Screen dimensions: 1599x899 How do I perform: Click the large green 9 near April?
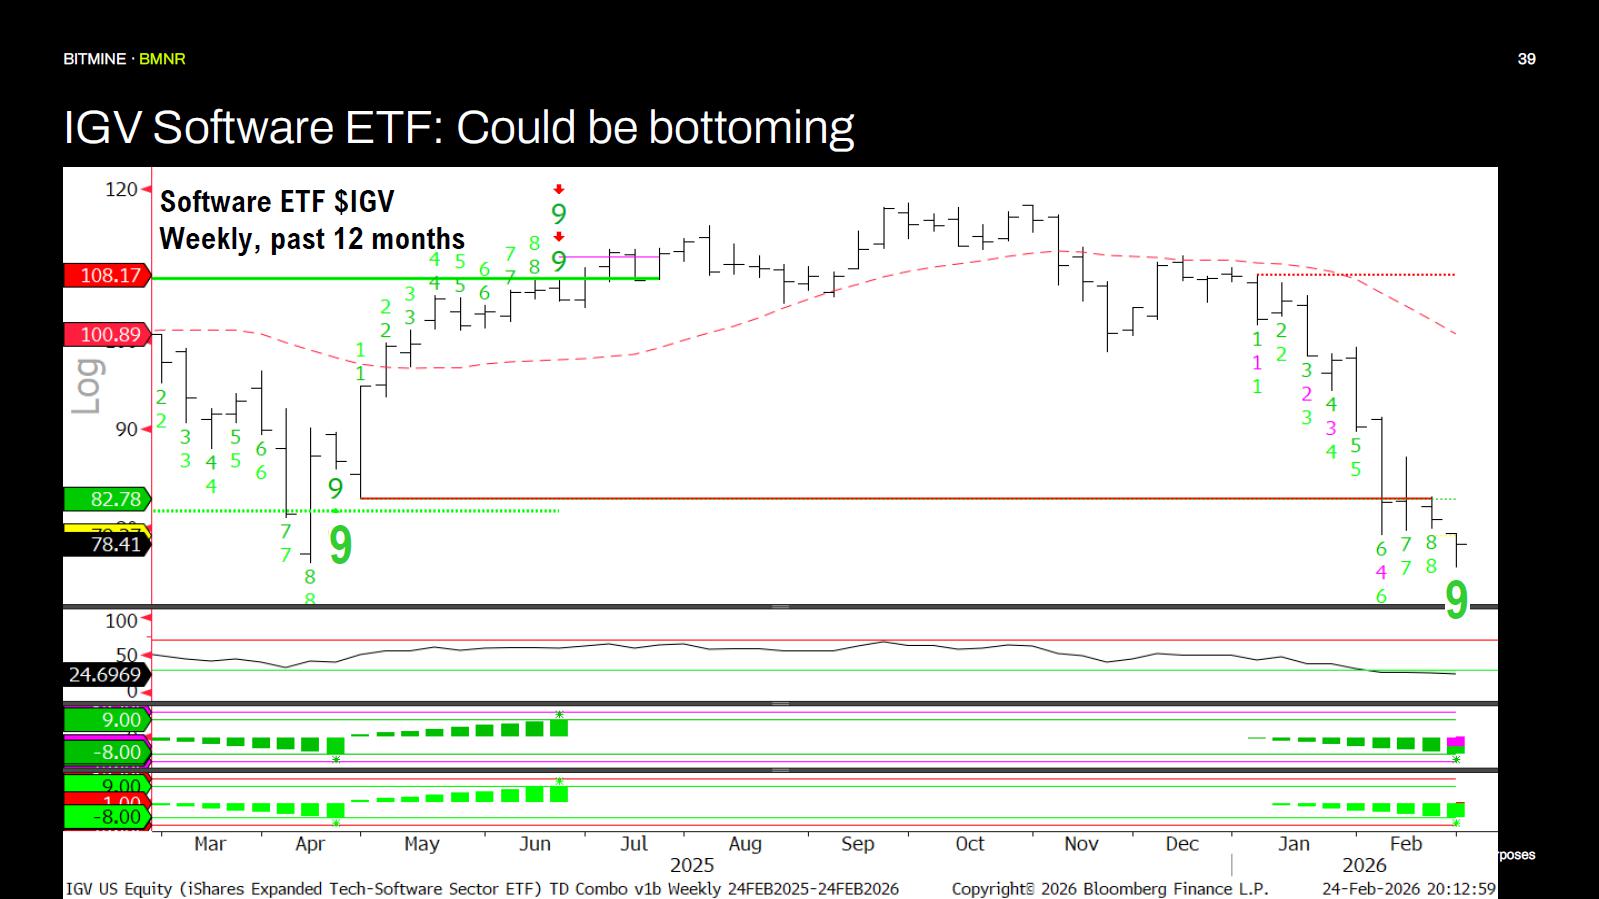(340, 547)
